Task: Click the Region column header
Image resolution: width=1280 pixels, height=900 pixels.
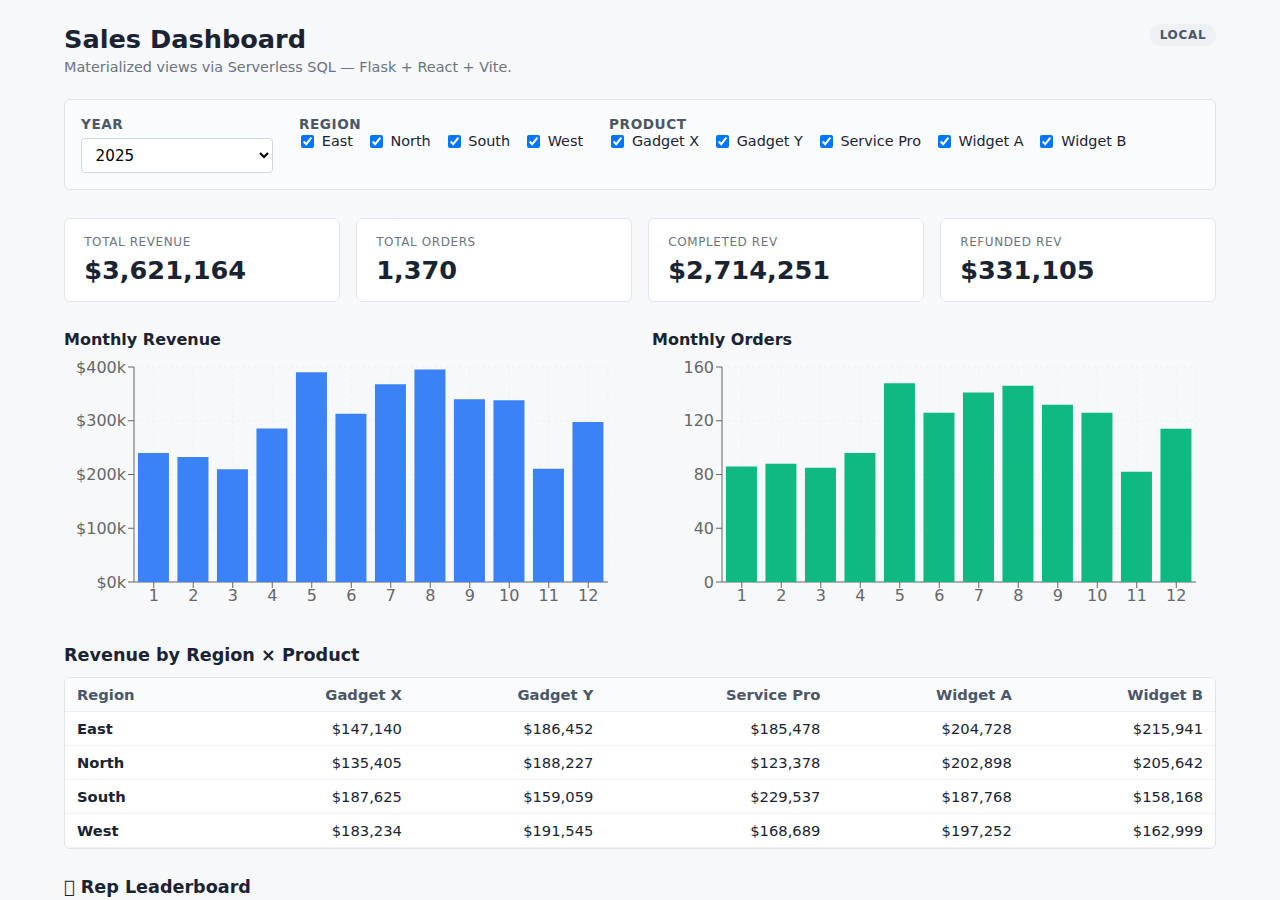Action: (105, 695)
